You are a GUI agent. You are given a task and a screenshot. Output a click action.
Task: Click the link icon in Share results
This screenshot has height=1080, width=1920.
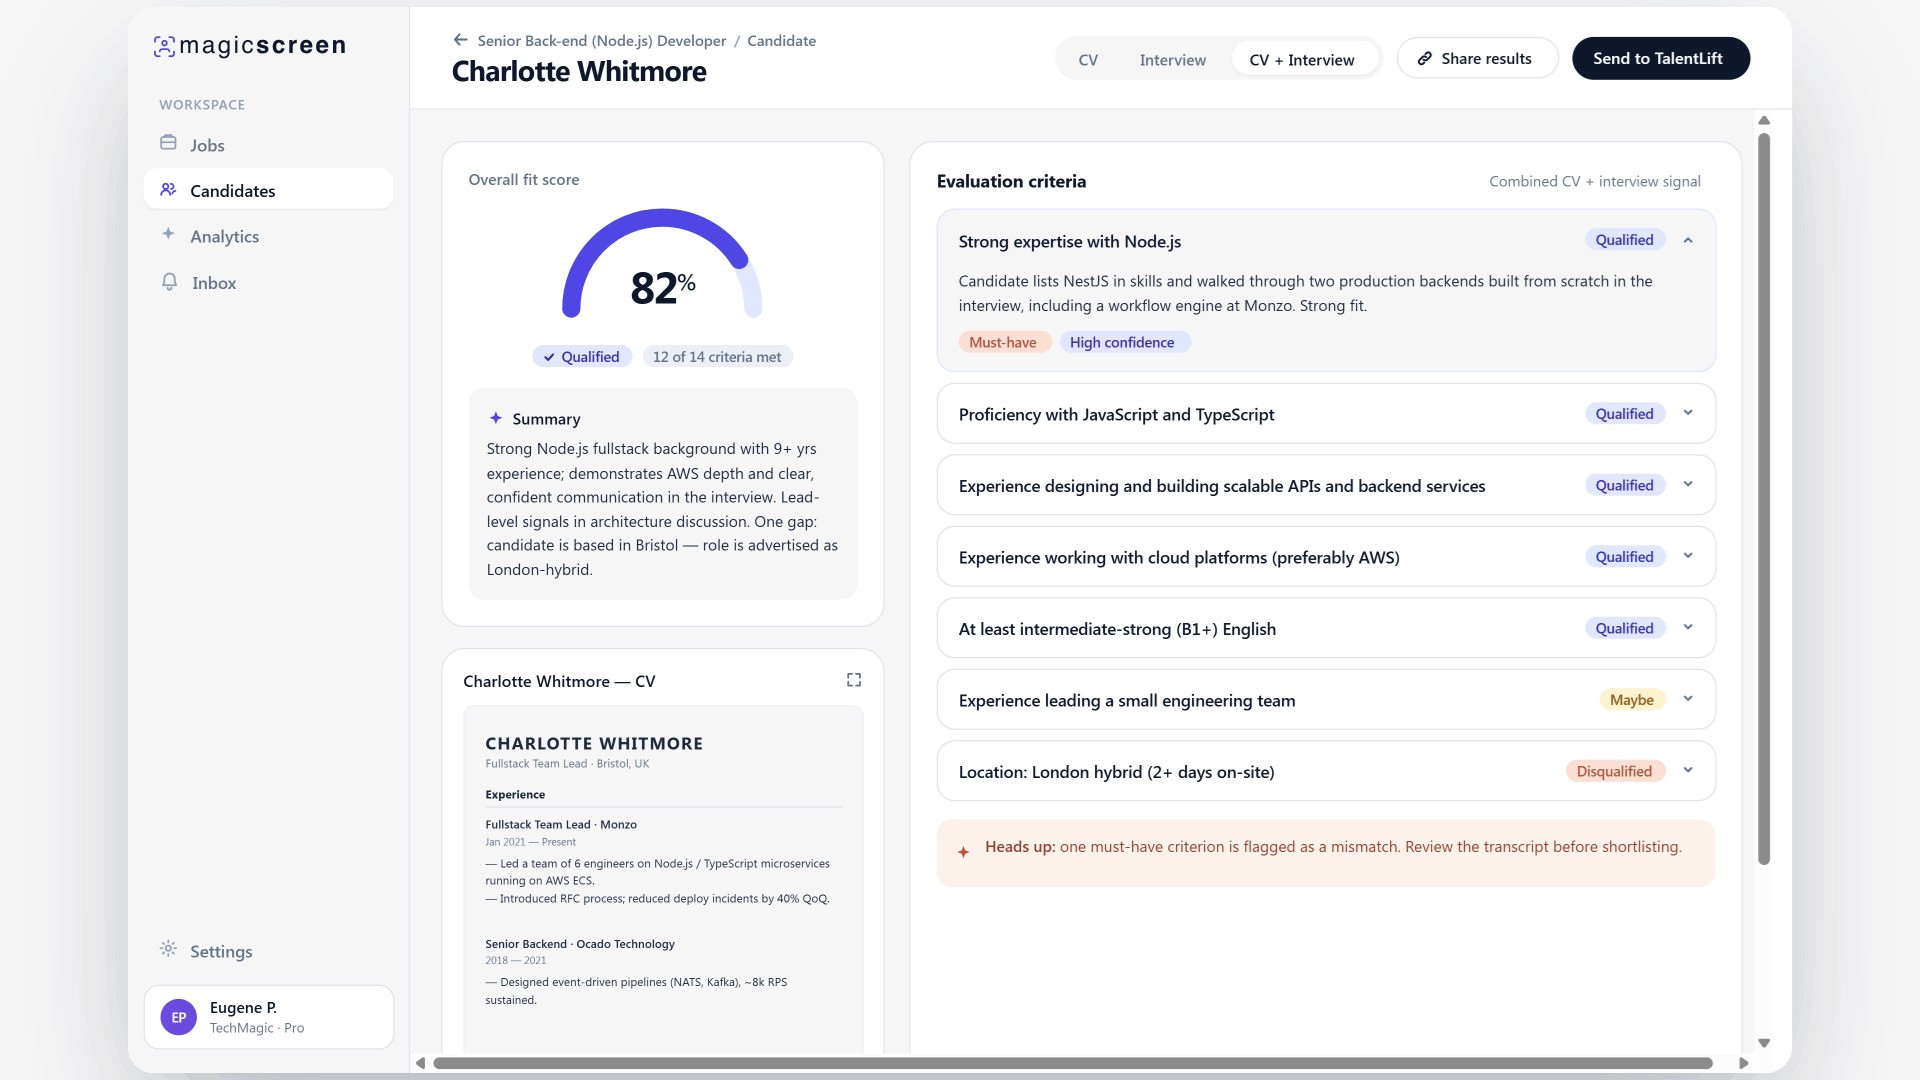tap(1424, 58)
